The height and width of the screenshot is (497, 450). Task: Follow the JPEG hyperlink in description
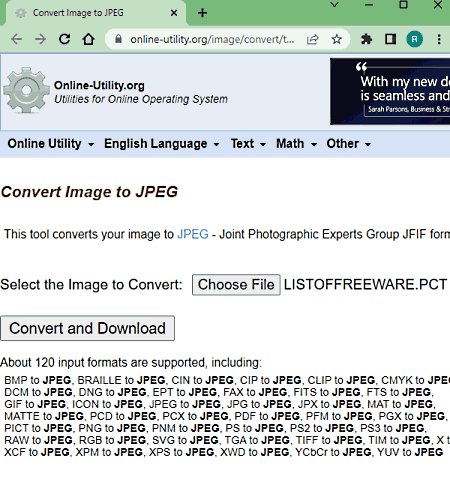coord(193,234)
